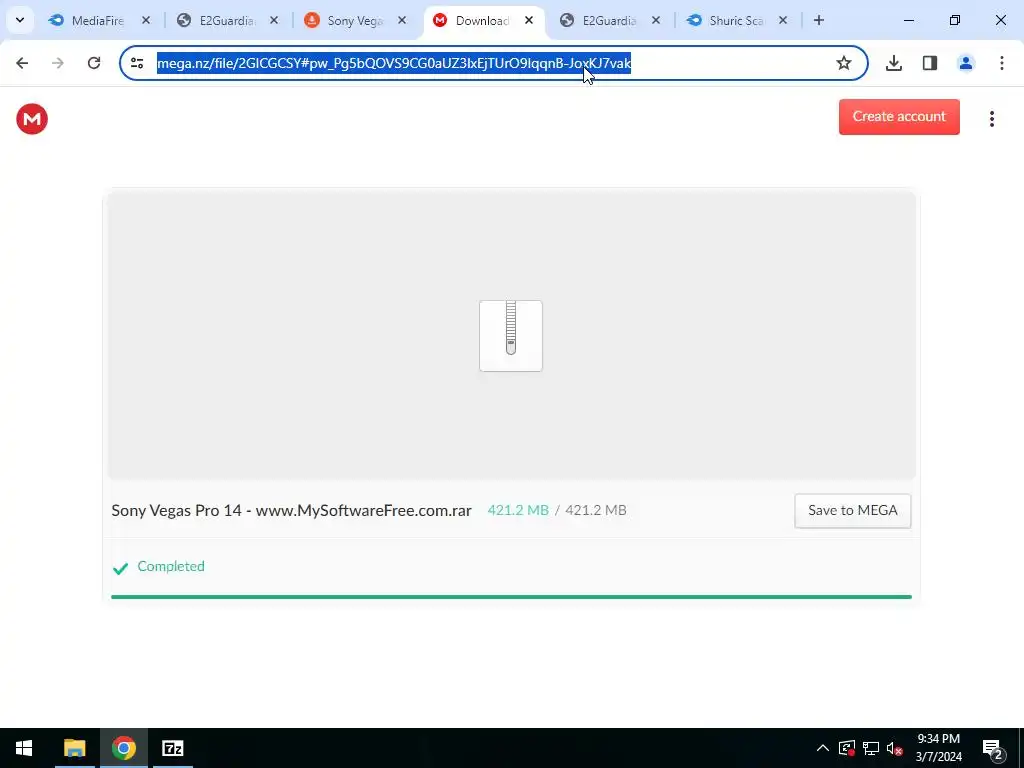Go back to previous page
1024x768 pixels.
point(22,63)
